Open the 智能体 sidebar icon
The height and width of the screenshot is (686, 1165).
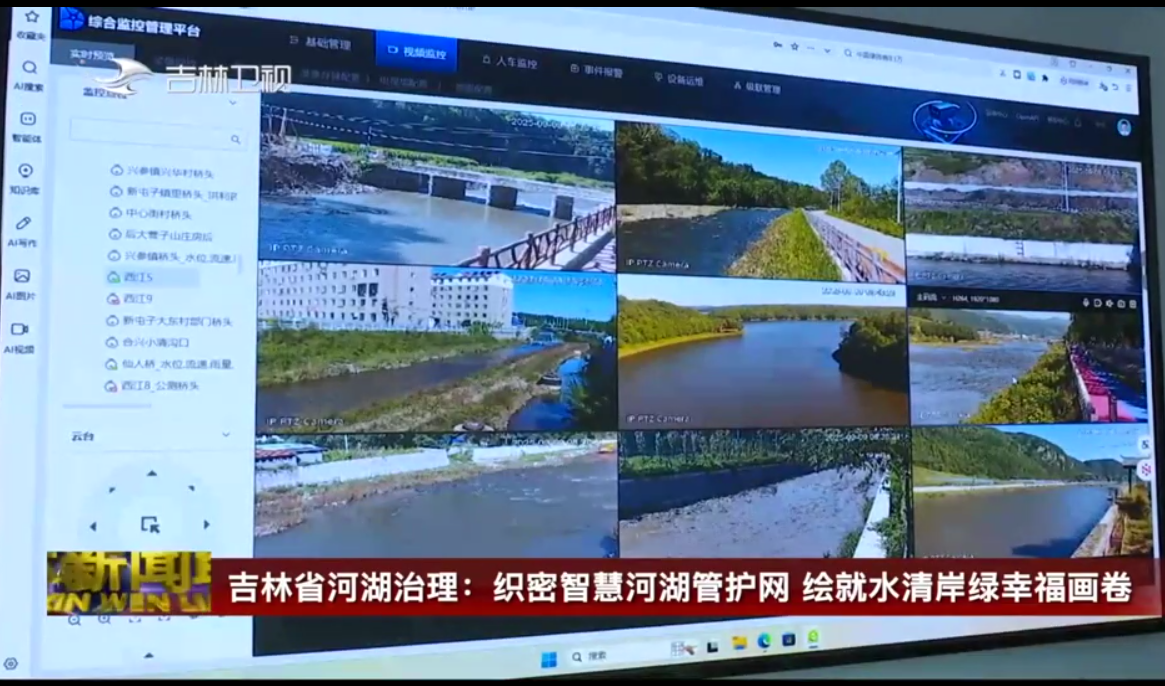tap(27, 119)
